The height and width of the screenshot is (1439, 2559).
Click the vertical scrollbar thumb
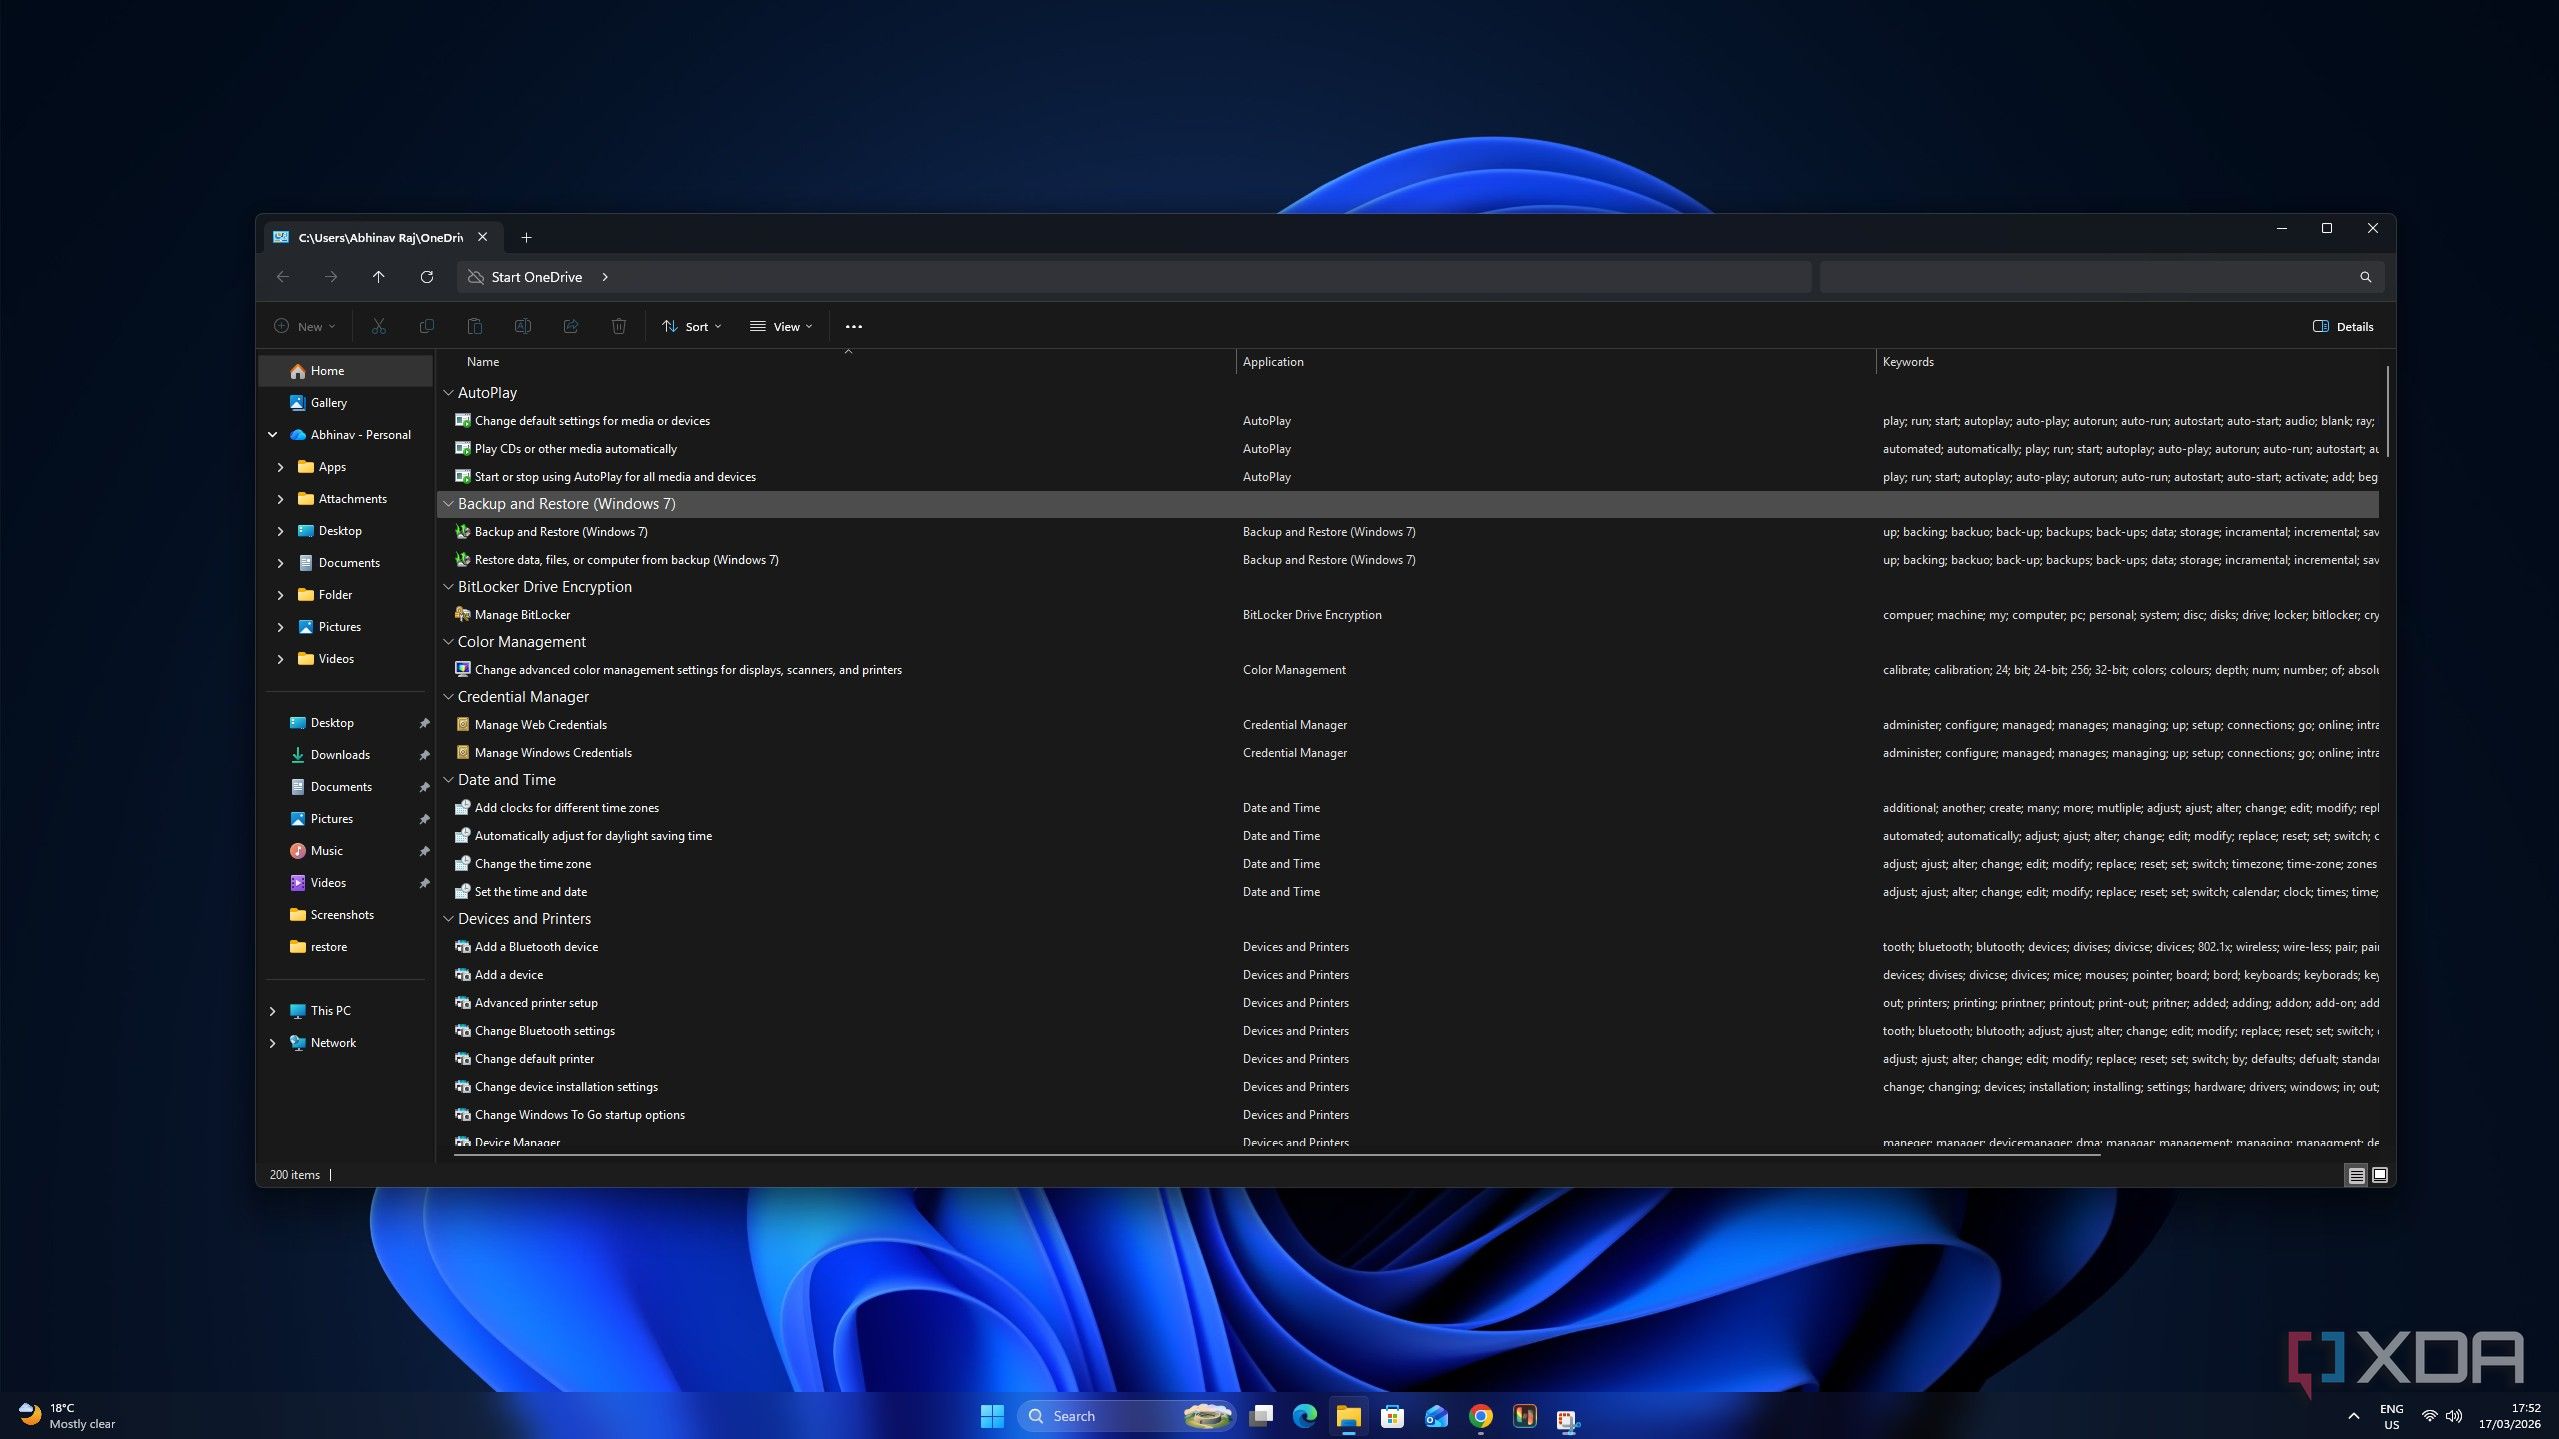[2387, 410]
